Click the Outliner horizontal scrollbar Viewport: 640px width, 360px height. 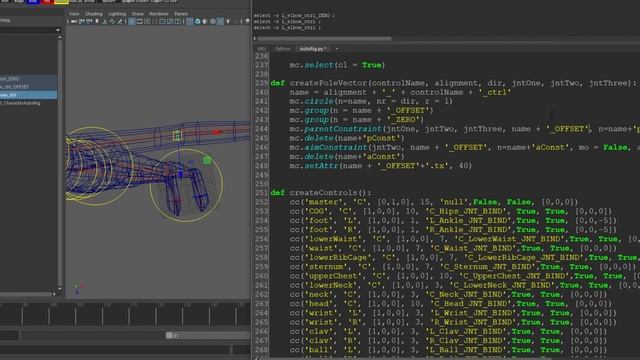point(26,294)
